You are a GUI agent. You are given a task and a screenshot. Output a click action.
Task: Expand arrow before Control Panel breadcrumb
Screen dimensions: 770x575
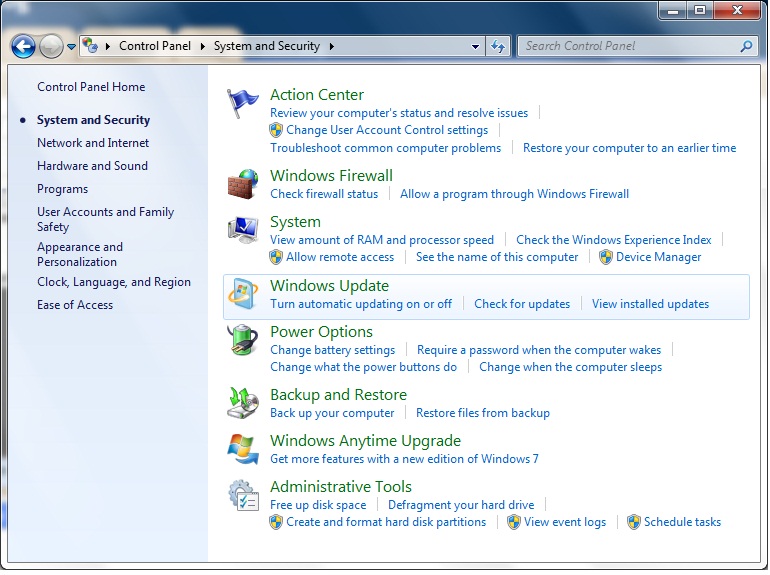pyautogui.click(x=108, y=46)
